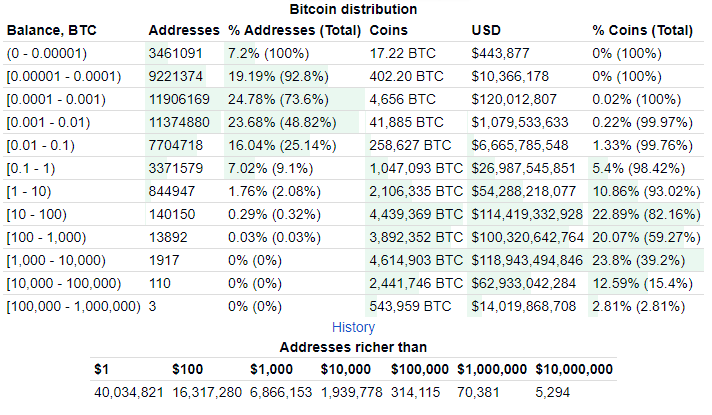Select the % Coins (Total) header

click(x=642, y=30)
